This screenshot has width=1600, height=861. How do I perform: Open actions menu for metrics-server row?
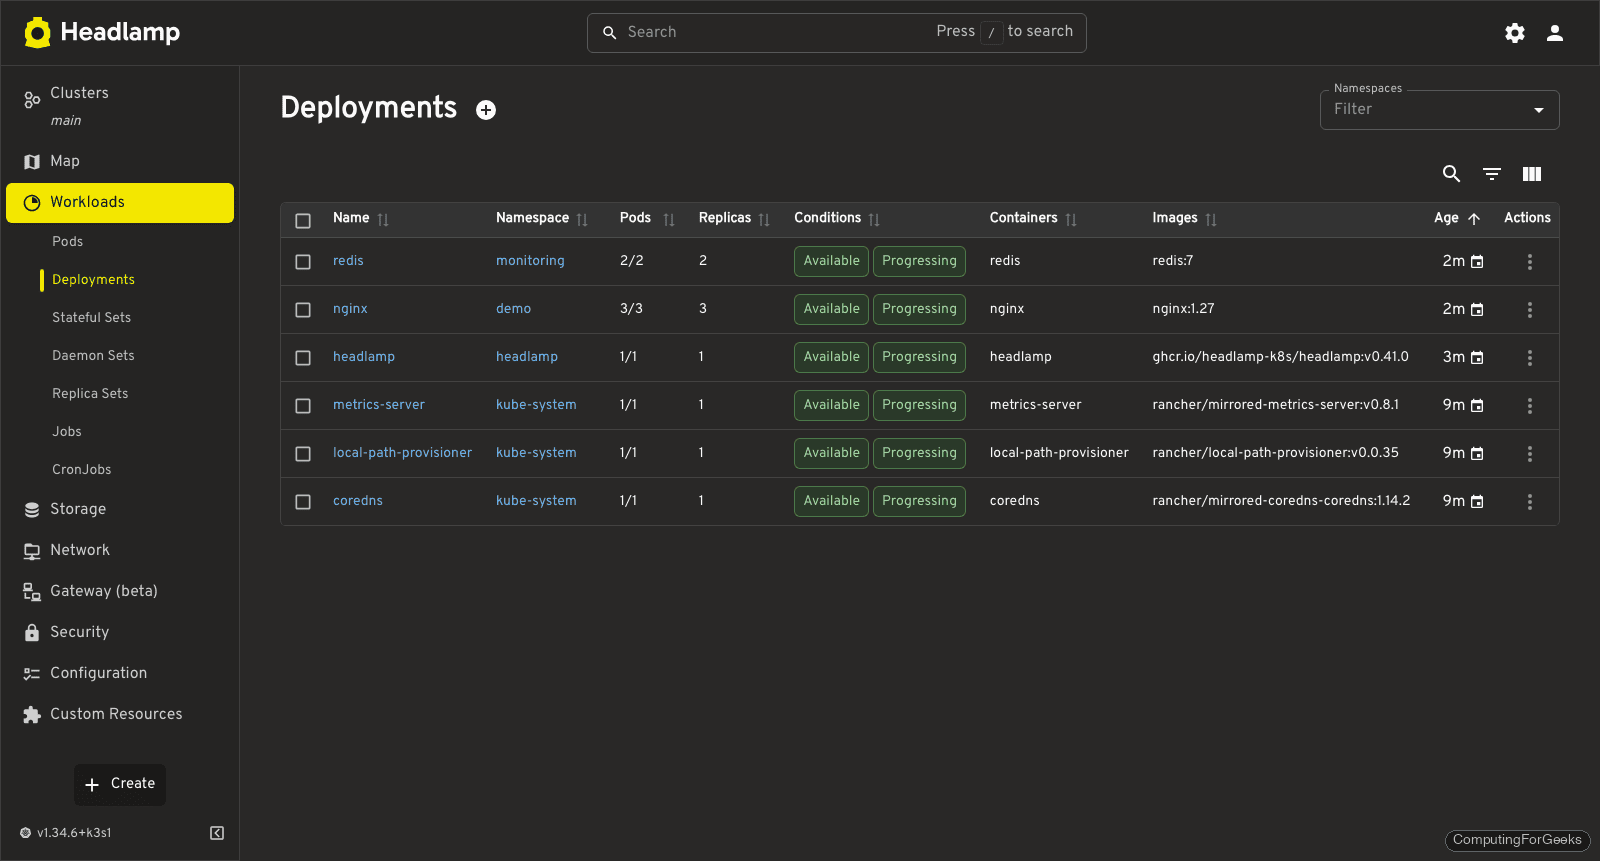(1530, 406)
